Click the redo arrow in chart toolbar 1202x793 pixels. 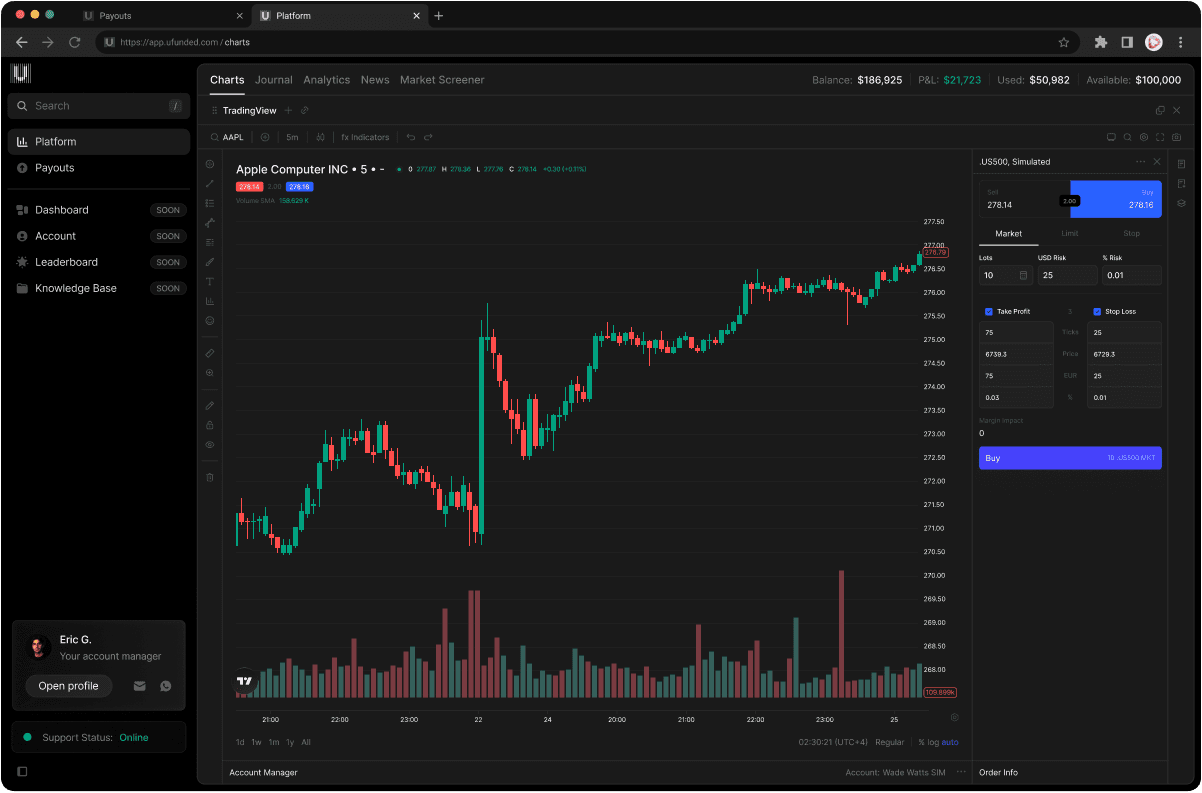(428, 137)
